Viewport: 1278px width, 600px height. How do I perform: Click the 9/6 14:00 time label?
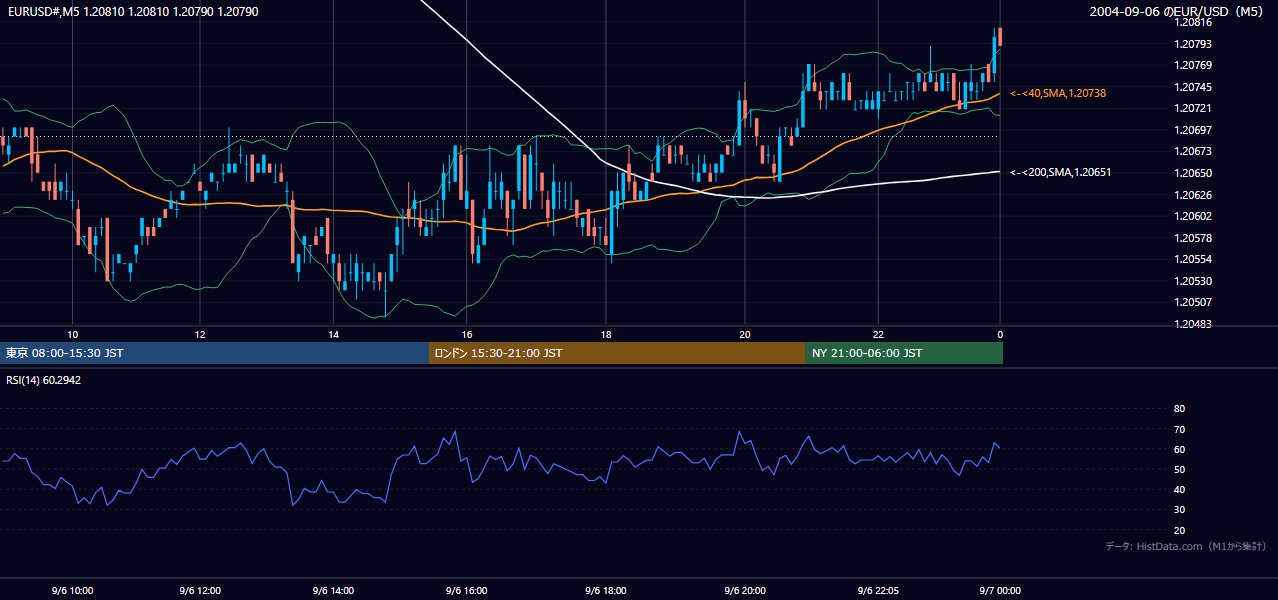tap(333, 590)
